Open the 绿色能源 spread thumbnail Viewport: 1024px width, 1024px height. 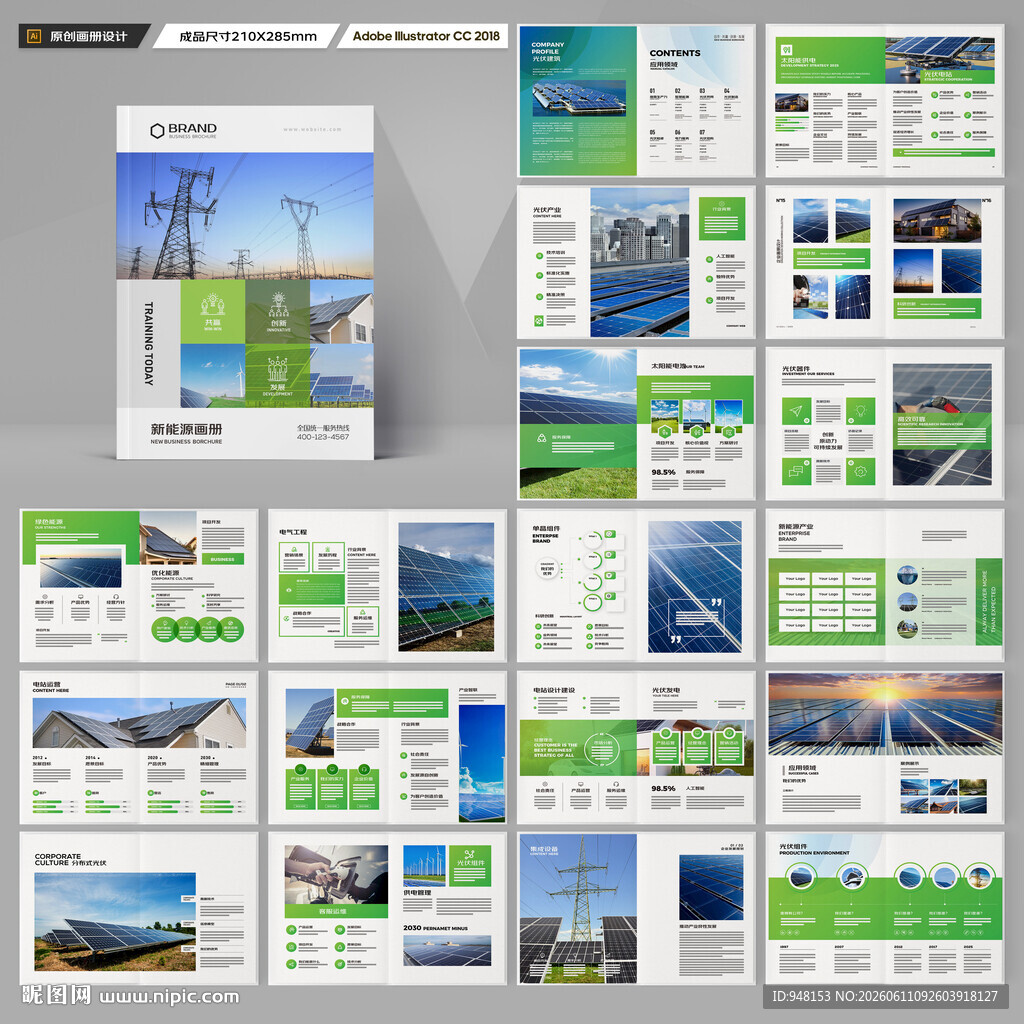[139, 585]
